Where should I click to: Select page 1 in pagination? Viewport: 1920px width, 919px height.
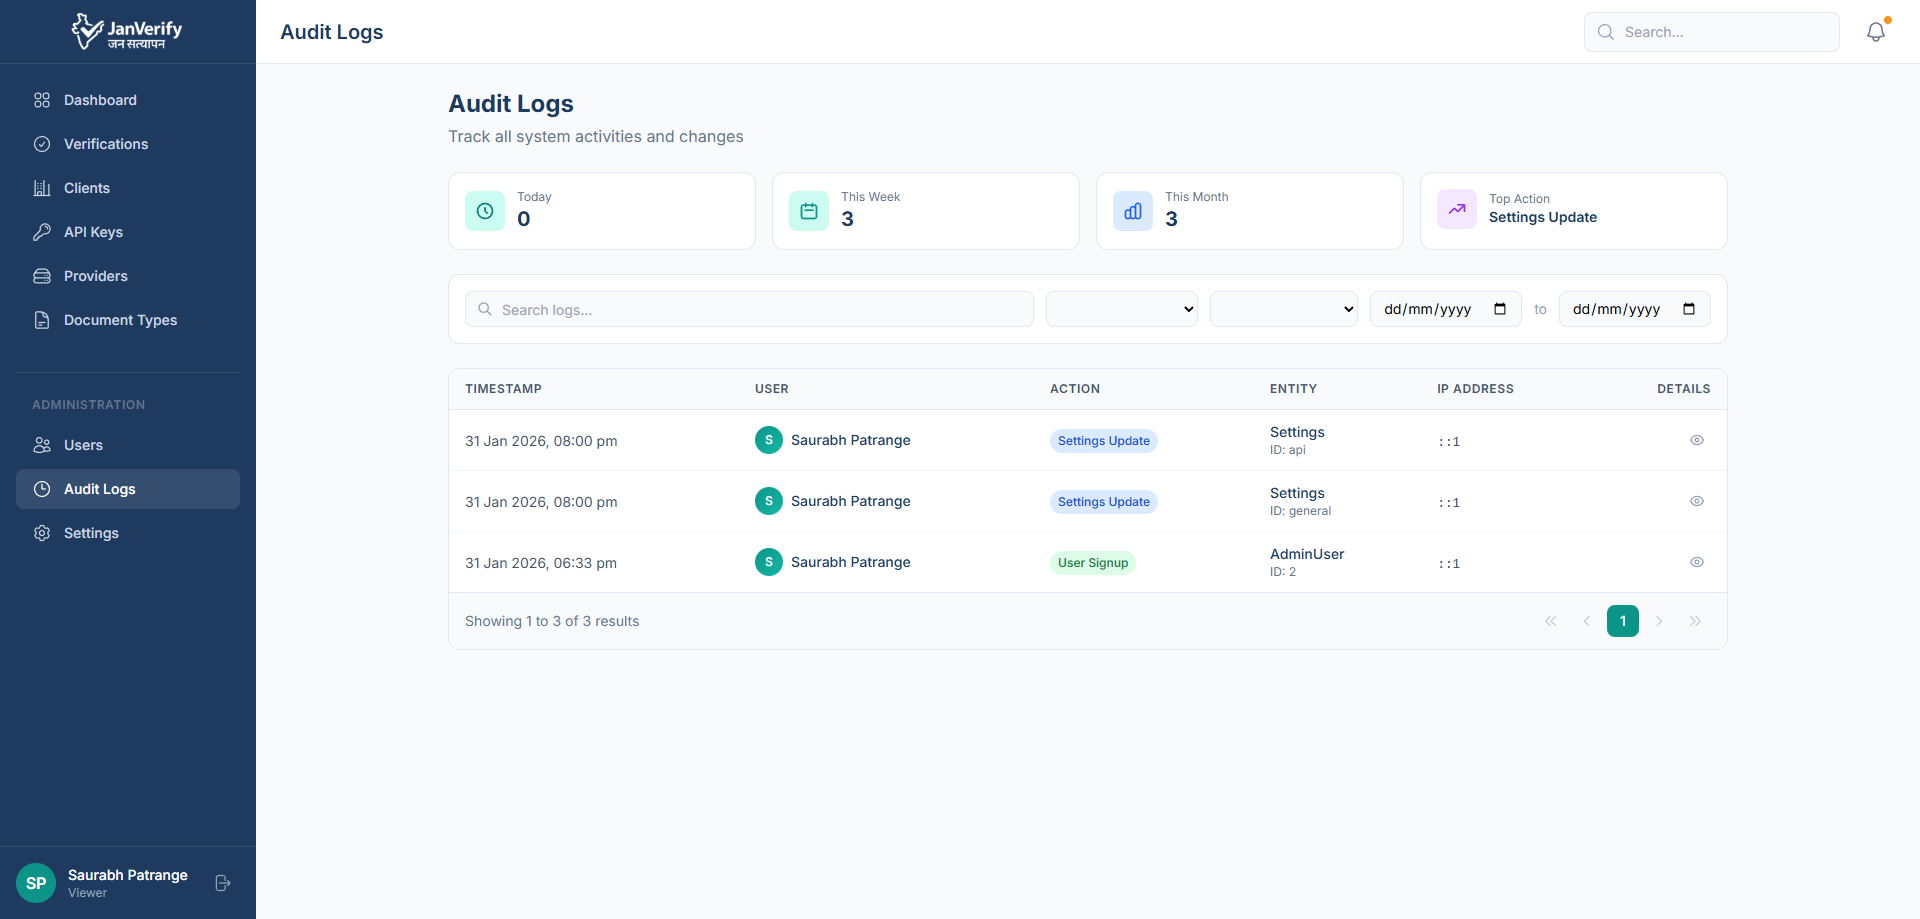click(1622, 621)
